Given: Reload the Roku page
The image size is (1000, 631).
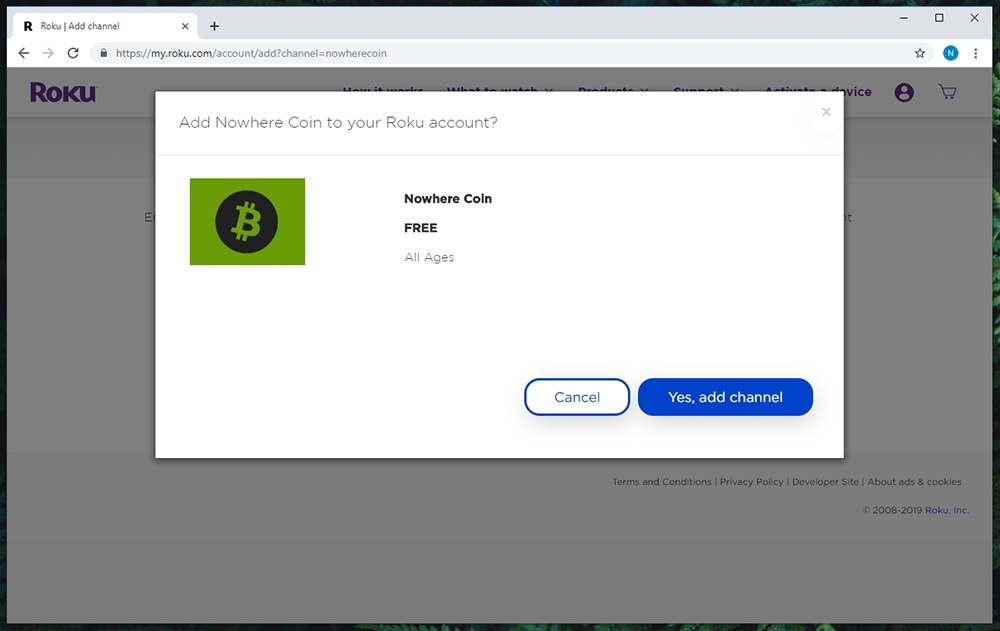Looking at the screenshot, I should click(x=73, y=53).
